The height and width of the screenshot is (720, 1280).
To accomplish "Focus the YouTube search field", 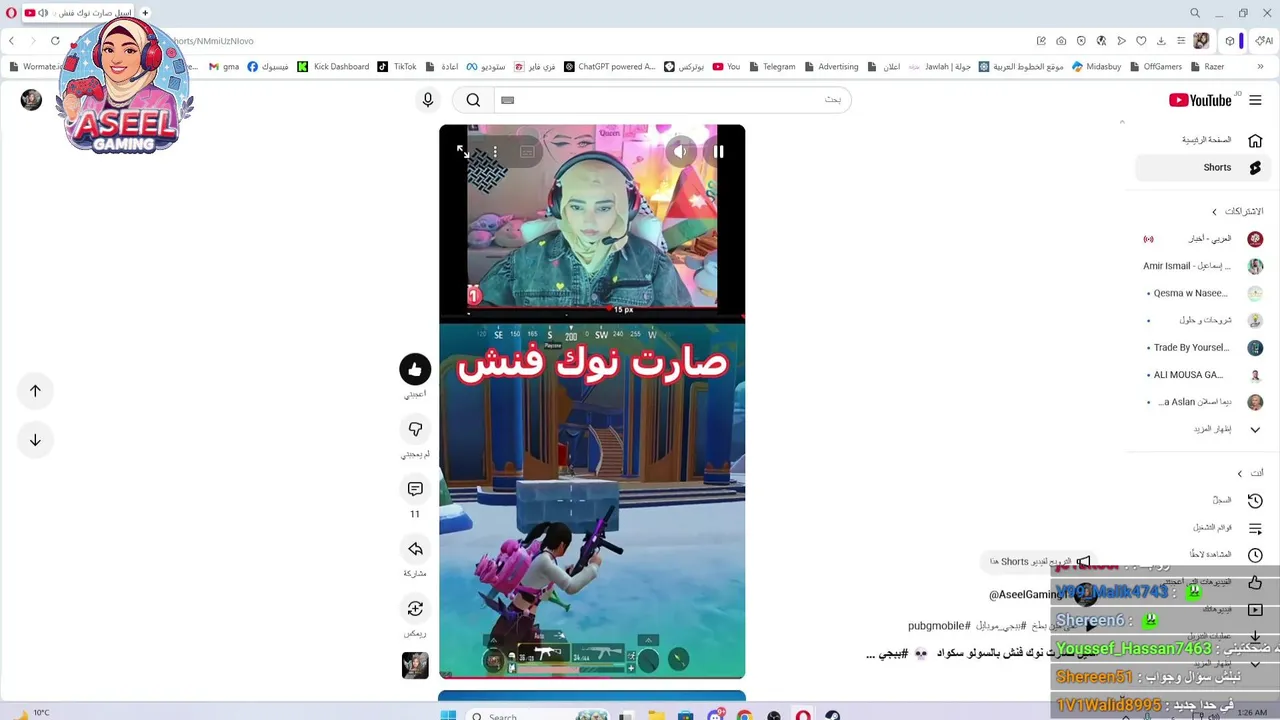I will pos(671,100).
